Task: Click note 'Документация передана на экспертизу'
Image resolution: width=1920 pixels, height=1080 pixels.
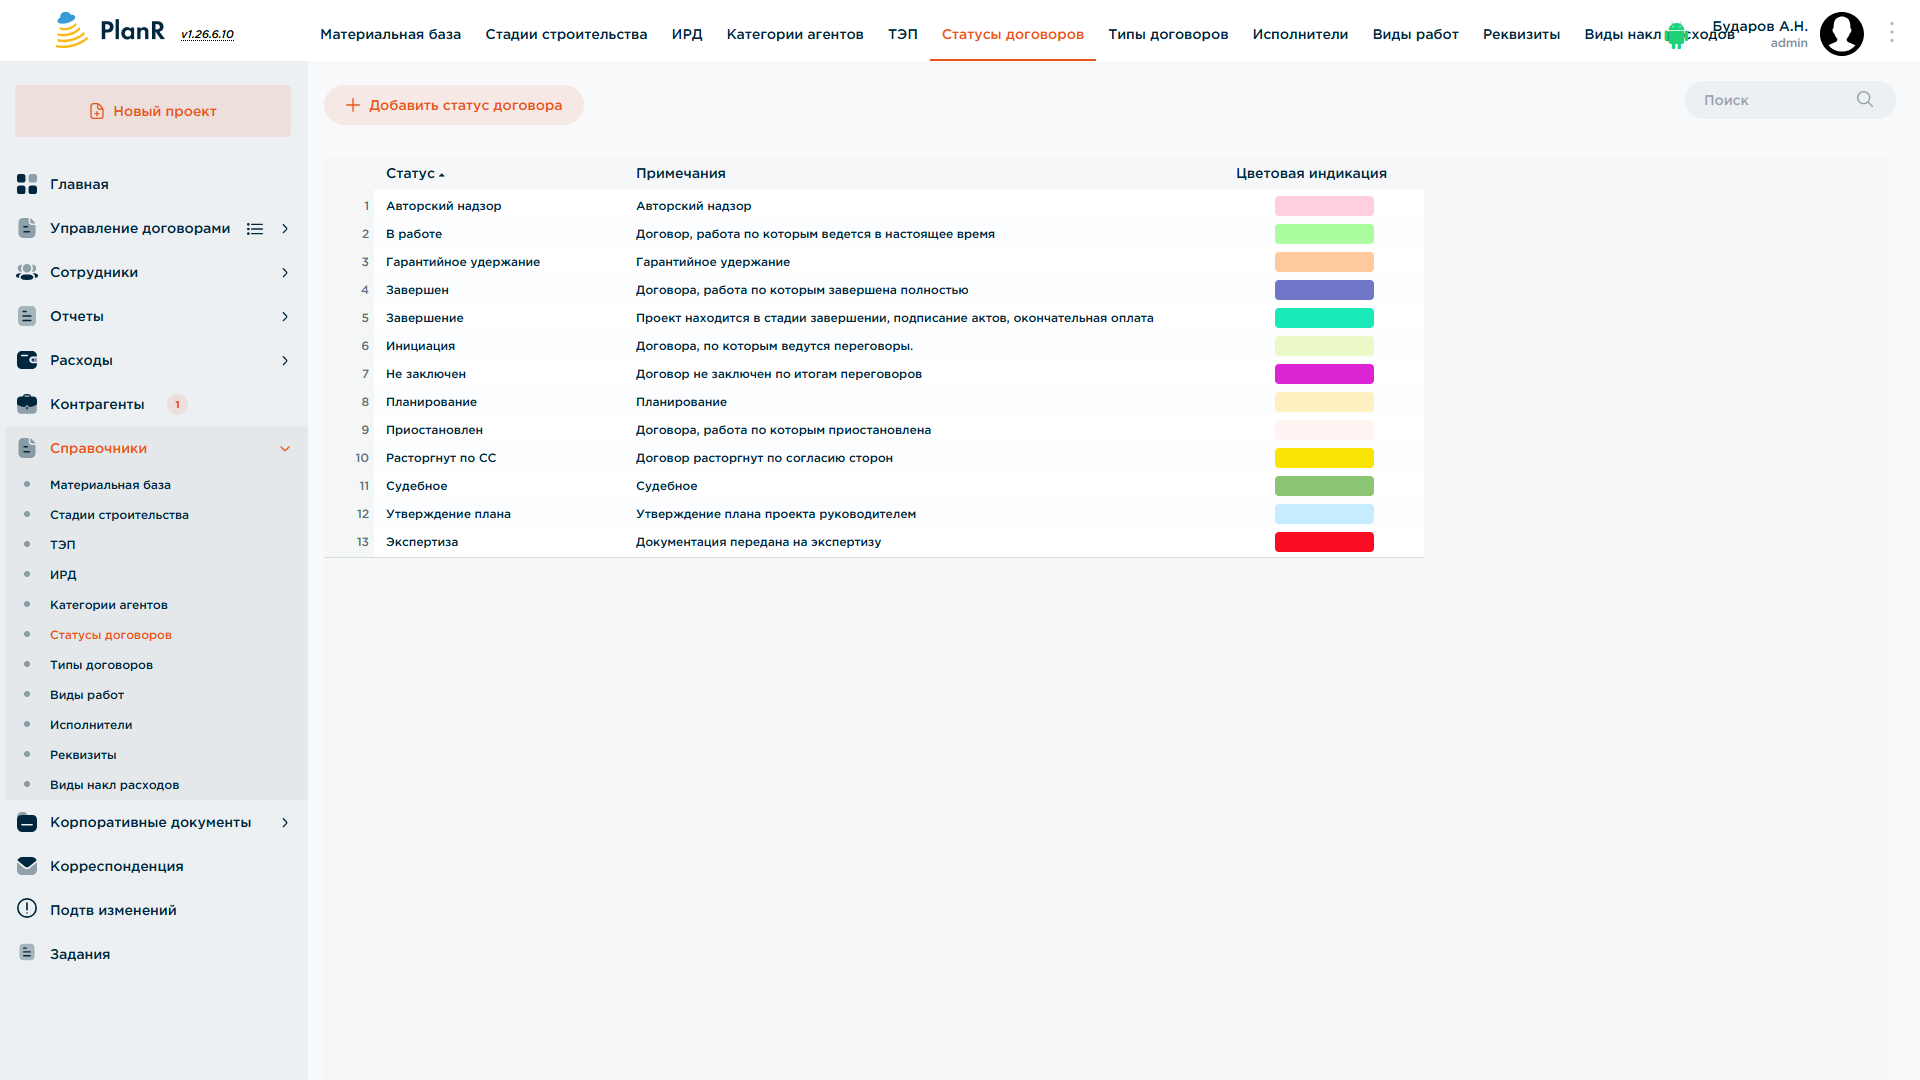Action: click(758, 542)
